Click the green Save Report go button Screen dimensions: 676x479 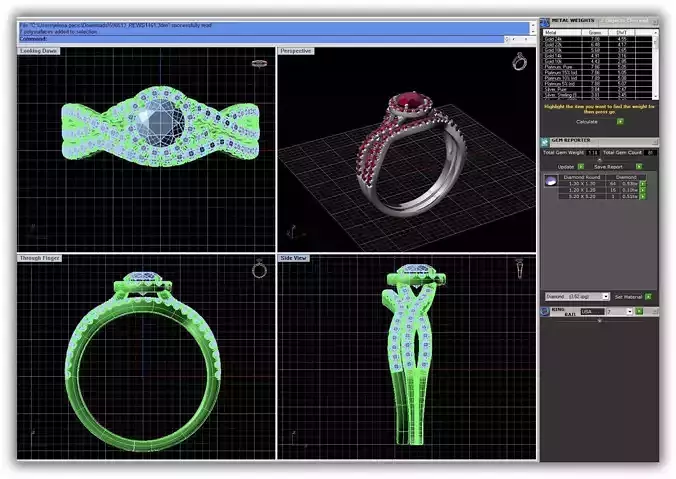639,166
